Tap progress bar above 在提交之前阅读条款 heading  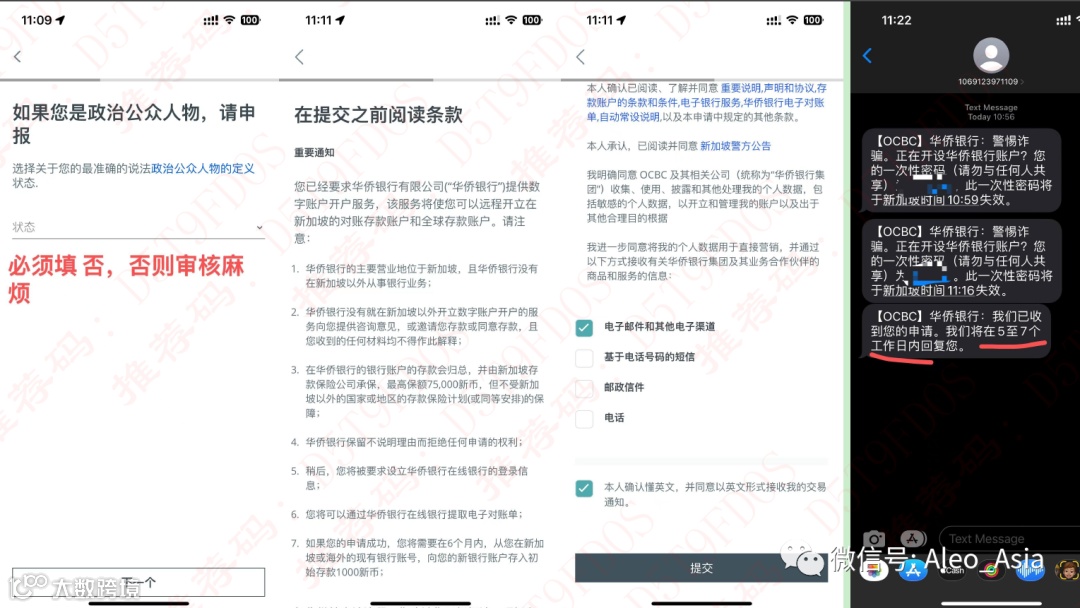click(419, 80)
